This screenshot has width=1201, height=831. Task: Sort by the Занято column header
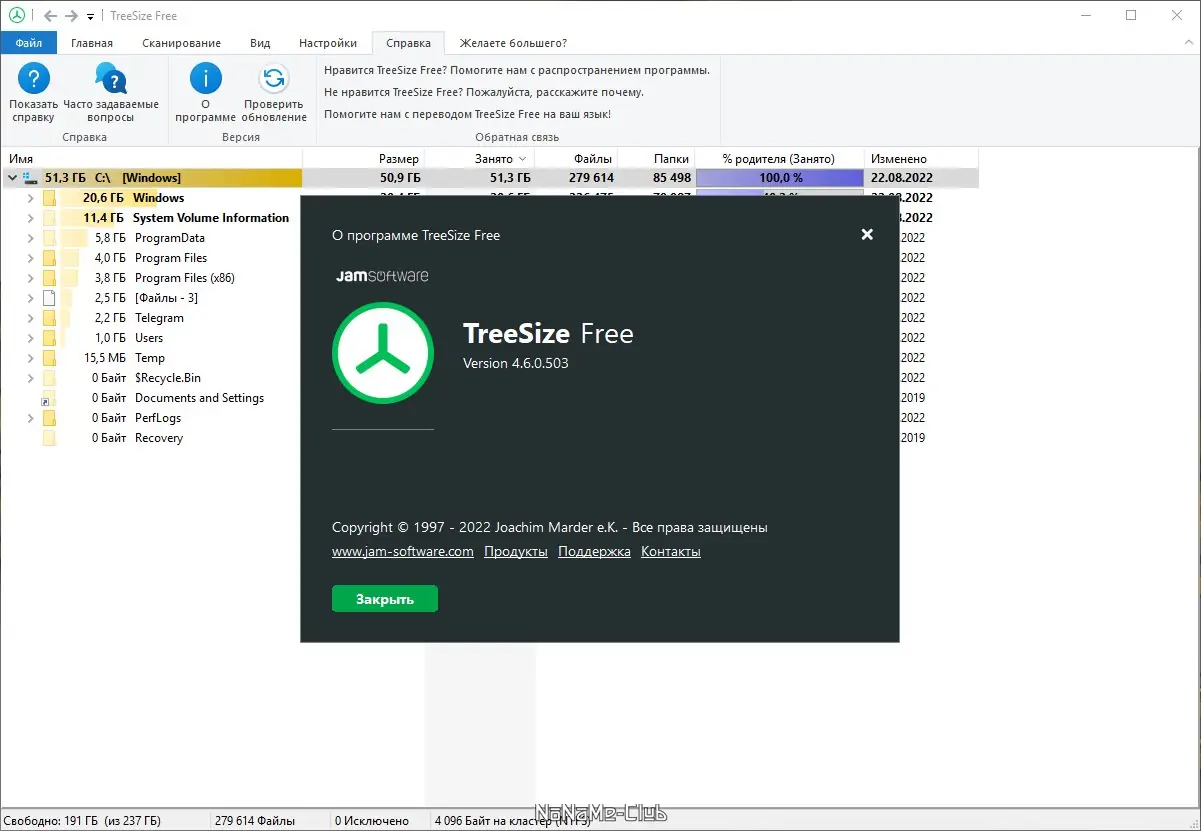pyautogui.click(x=480, y=159)
